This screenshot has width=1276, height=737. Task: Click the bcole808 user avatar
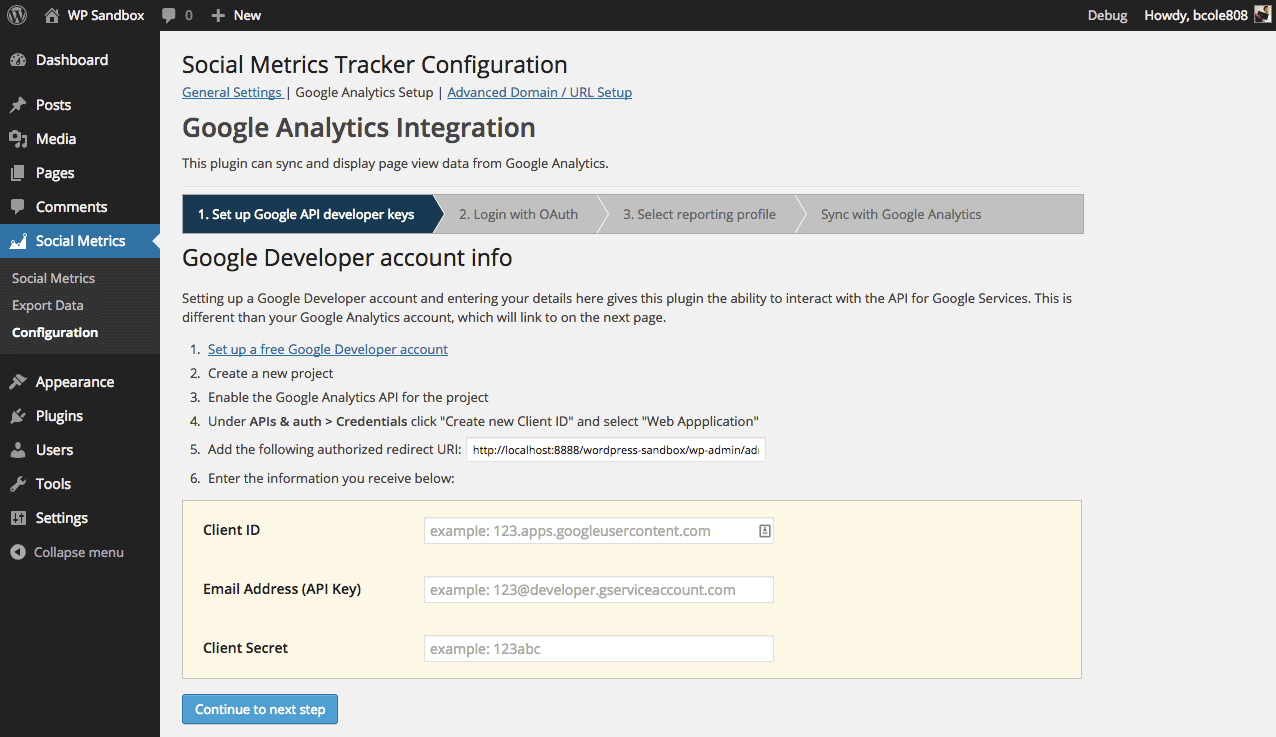click(1263, 15)
